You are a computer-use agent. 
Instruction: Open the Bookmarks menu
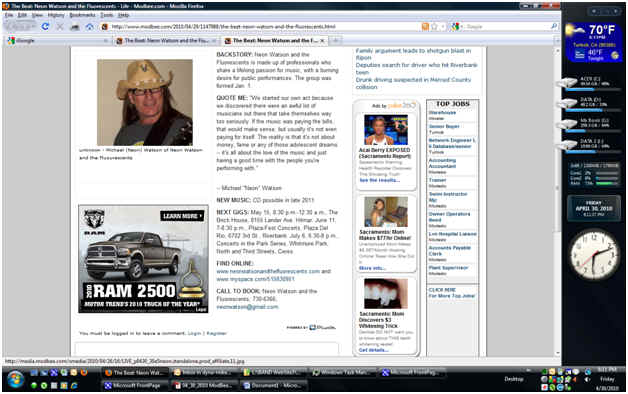click(x=83, y=15)
